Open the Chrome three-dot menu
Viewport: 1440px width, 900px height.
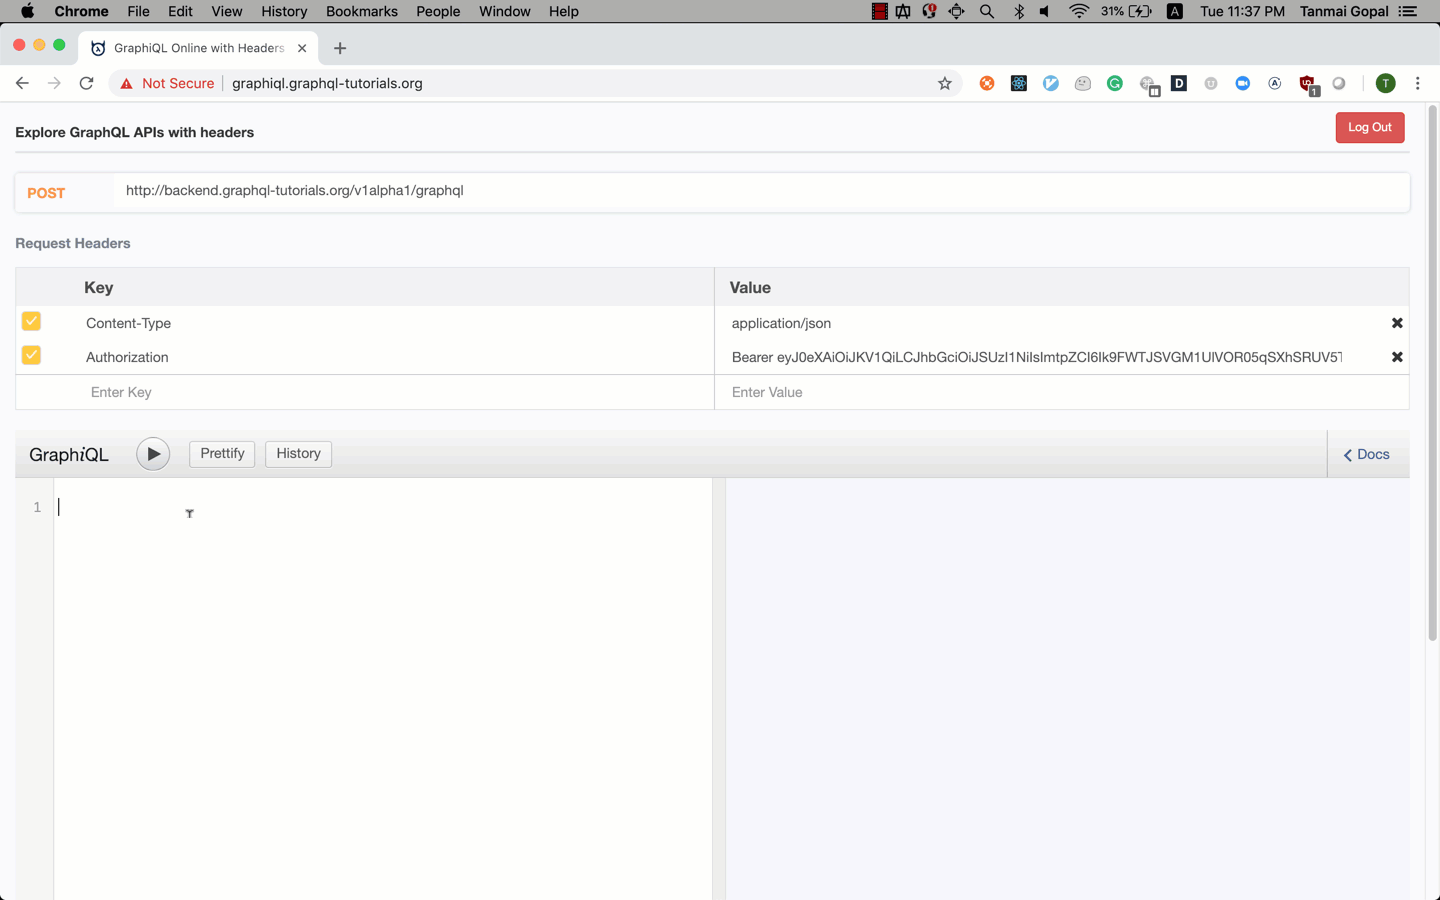pos(1418,83)
